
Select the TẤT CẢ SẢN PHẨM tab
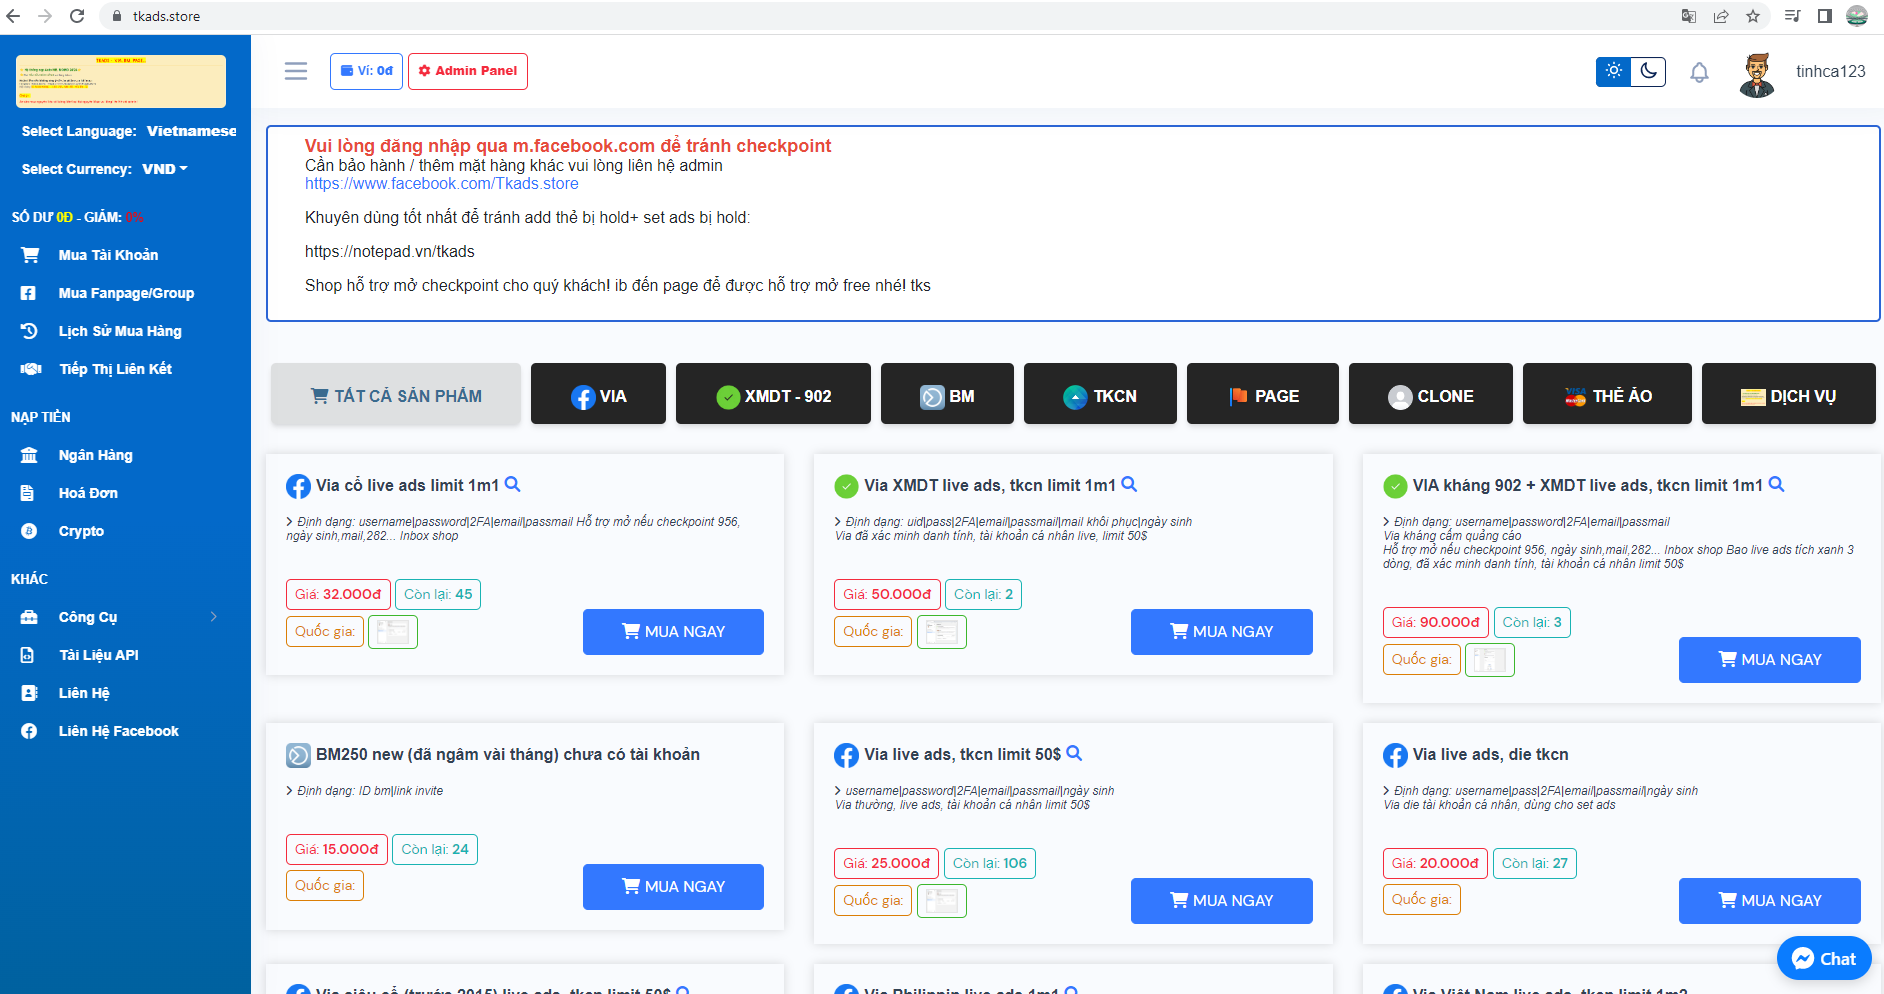[x=396, y=395]
